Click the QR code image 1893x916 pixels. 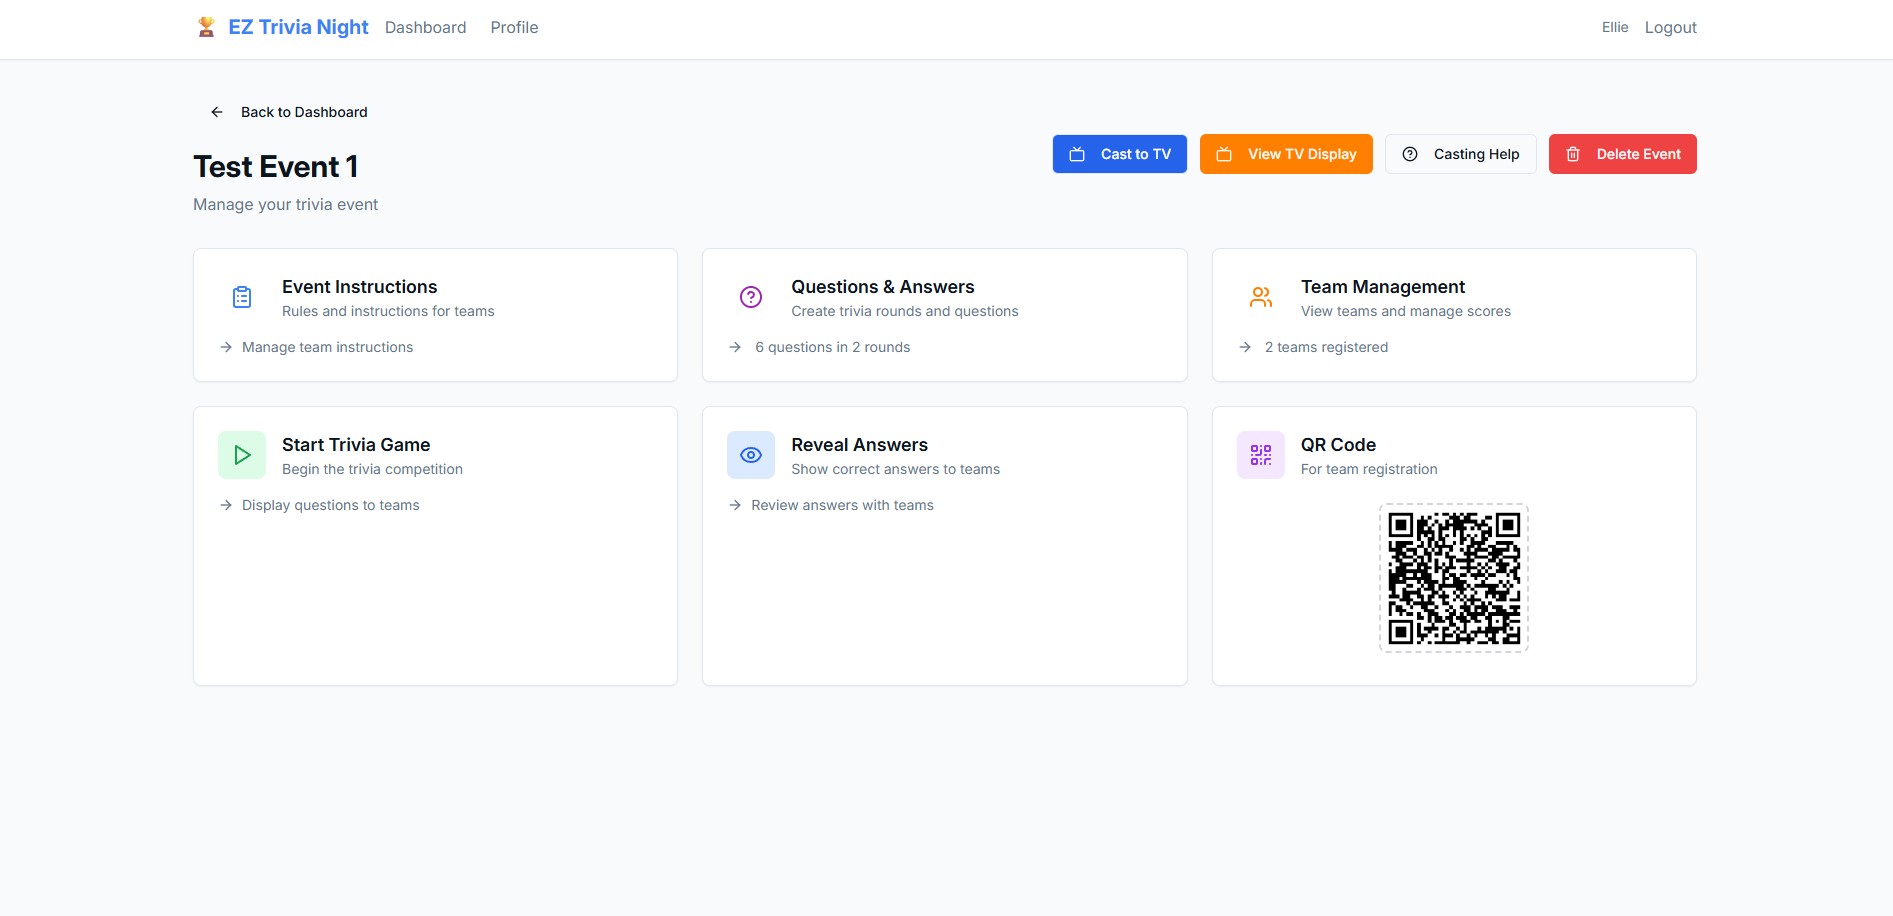point(1454,578)
